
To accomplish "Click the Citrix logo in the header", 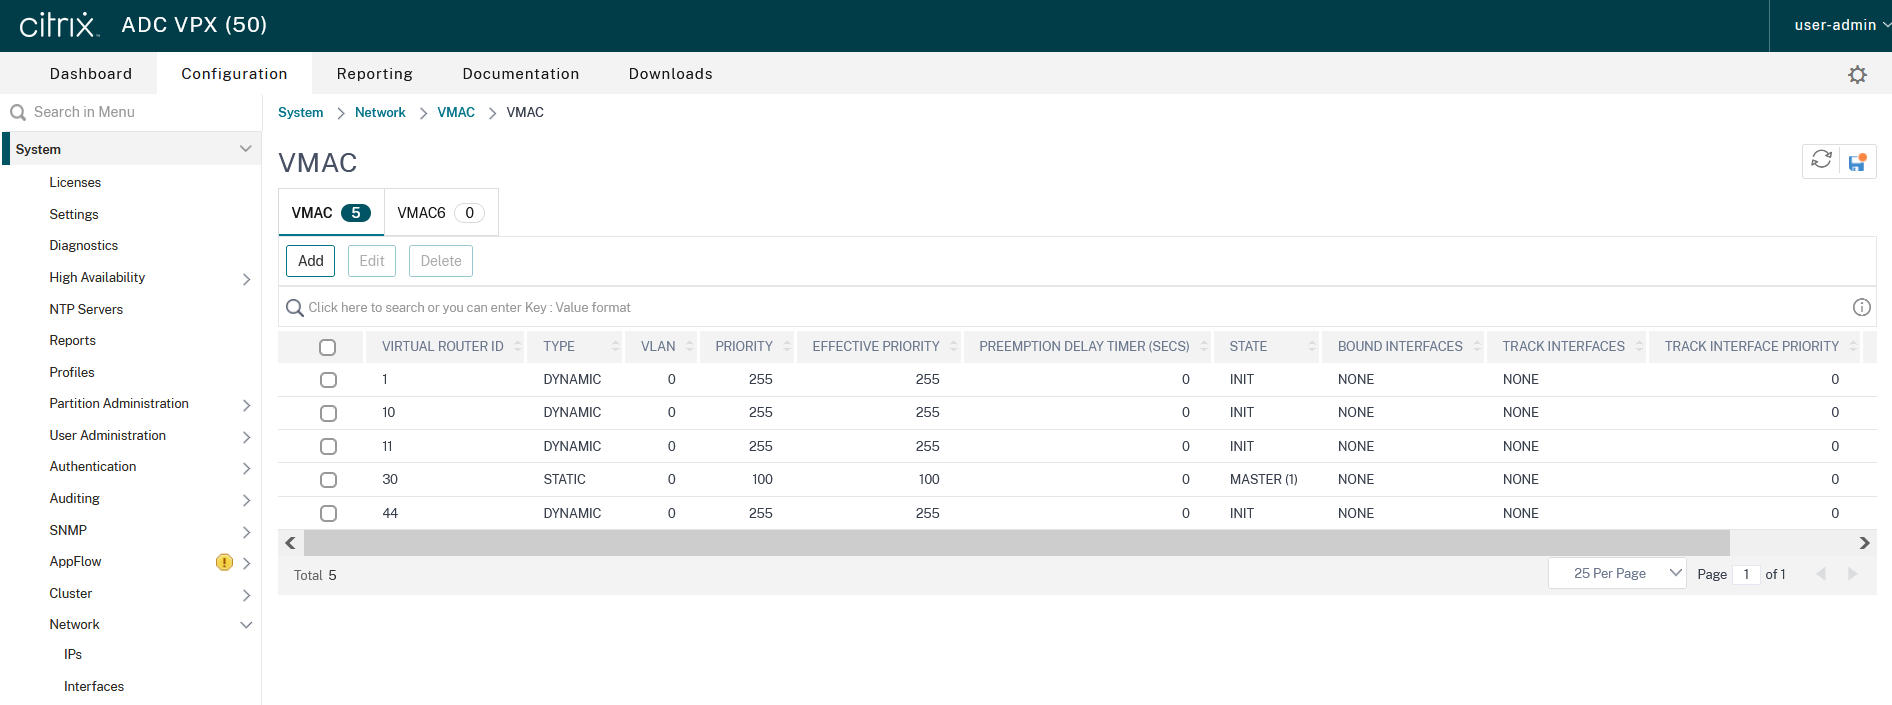I will click(x=59, y=25).
